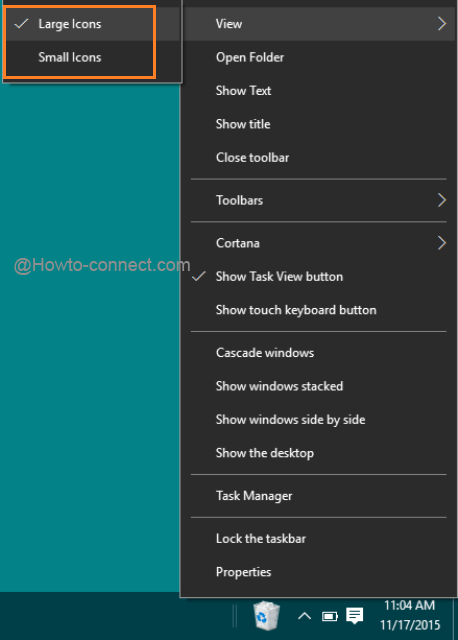Image resolution: width=458 pixels, height=640 pixels.
Task: Open the Recycle Bin taskbar icon
Action: 266,616
